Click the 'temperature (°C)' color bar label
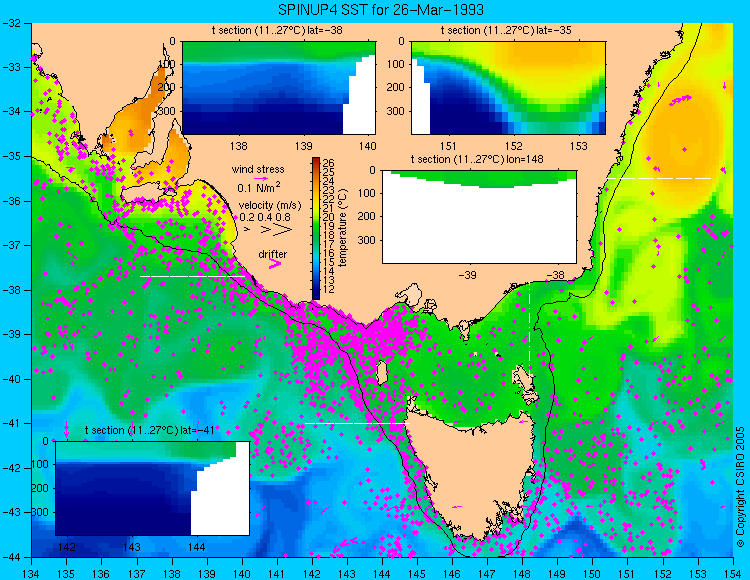The height and width of the screenshot is (580, 750). (342, 228)
